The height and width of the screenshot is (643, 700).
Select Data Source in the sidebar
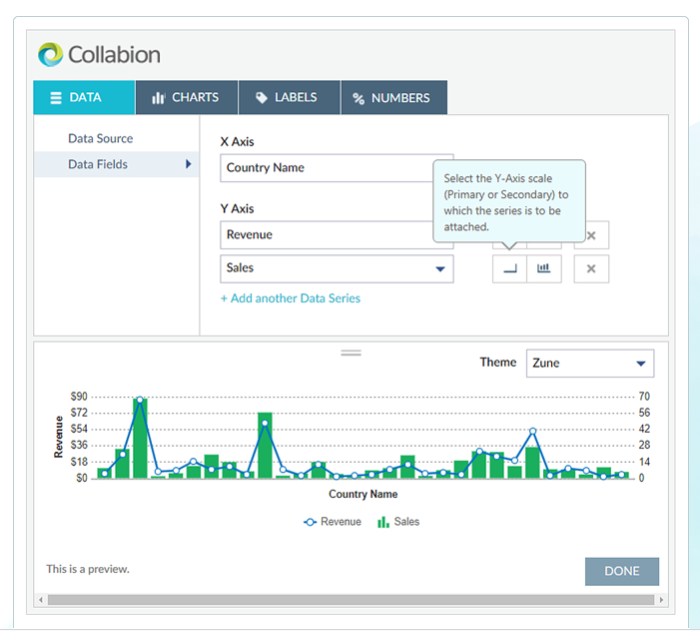pyautogui.click(x=100, y=138)
